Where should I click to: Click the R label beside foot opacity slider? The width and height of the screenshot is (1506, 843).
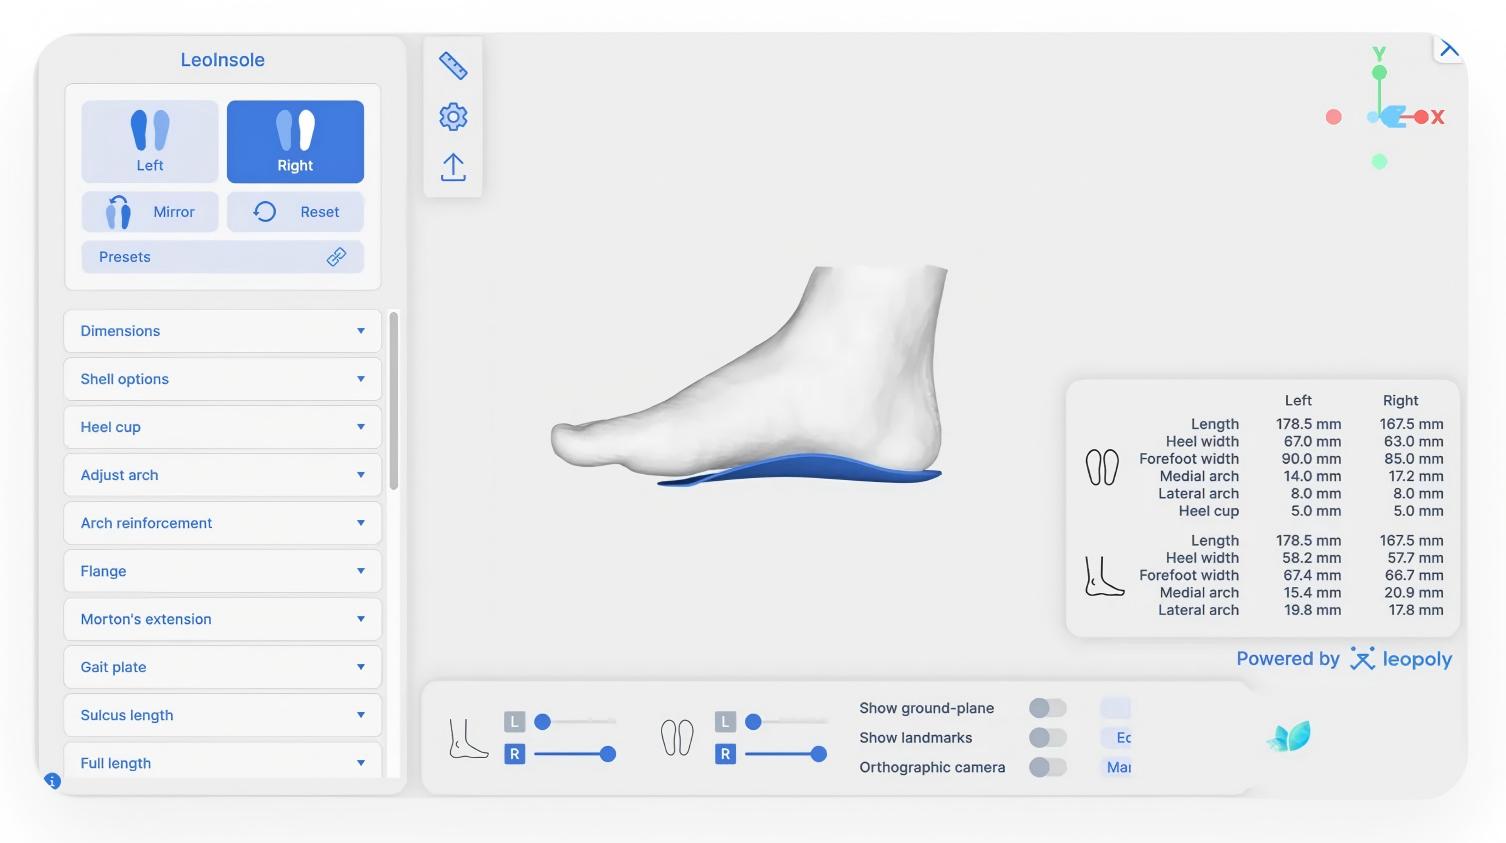(x=514, y=754)
